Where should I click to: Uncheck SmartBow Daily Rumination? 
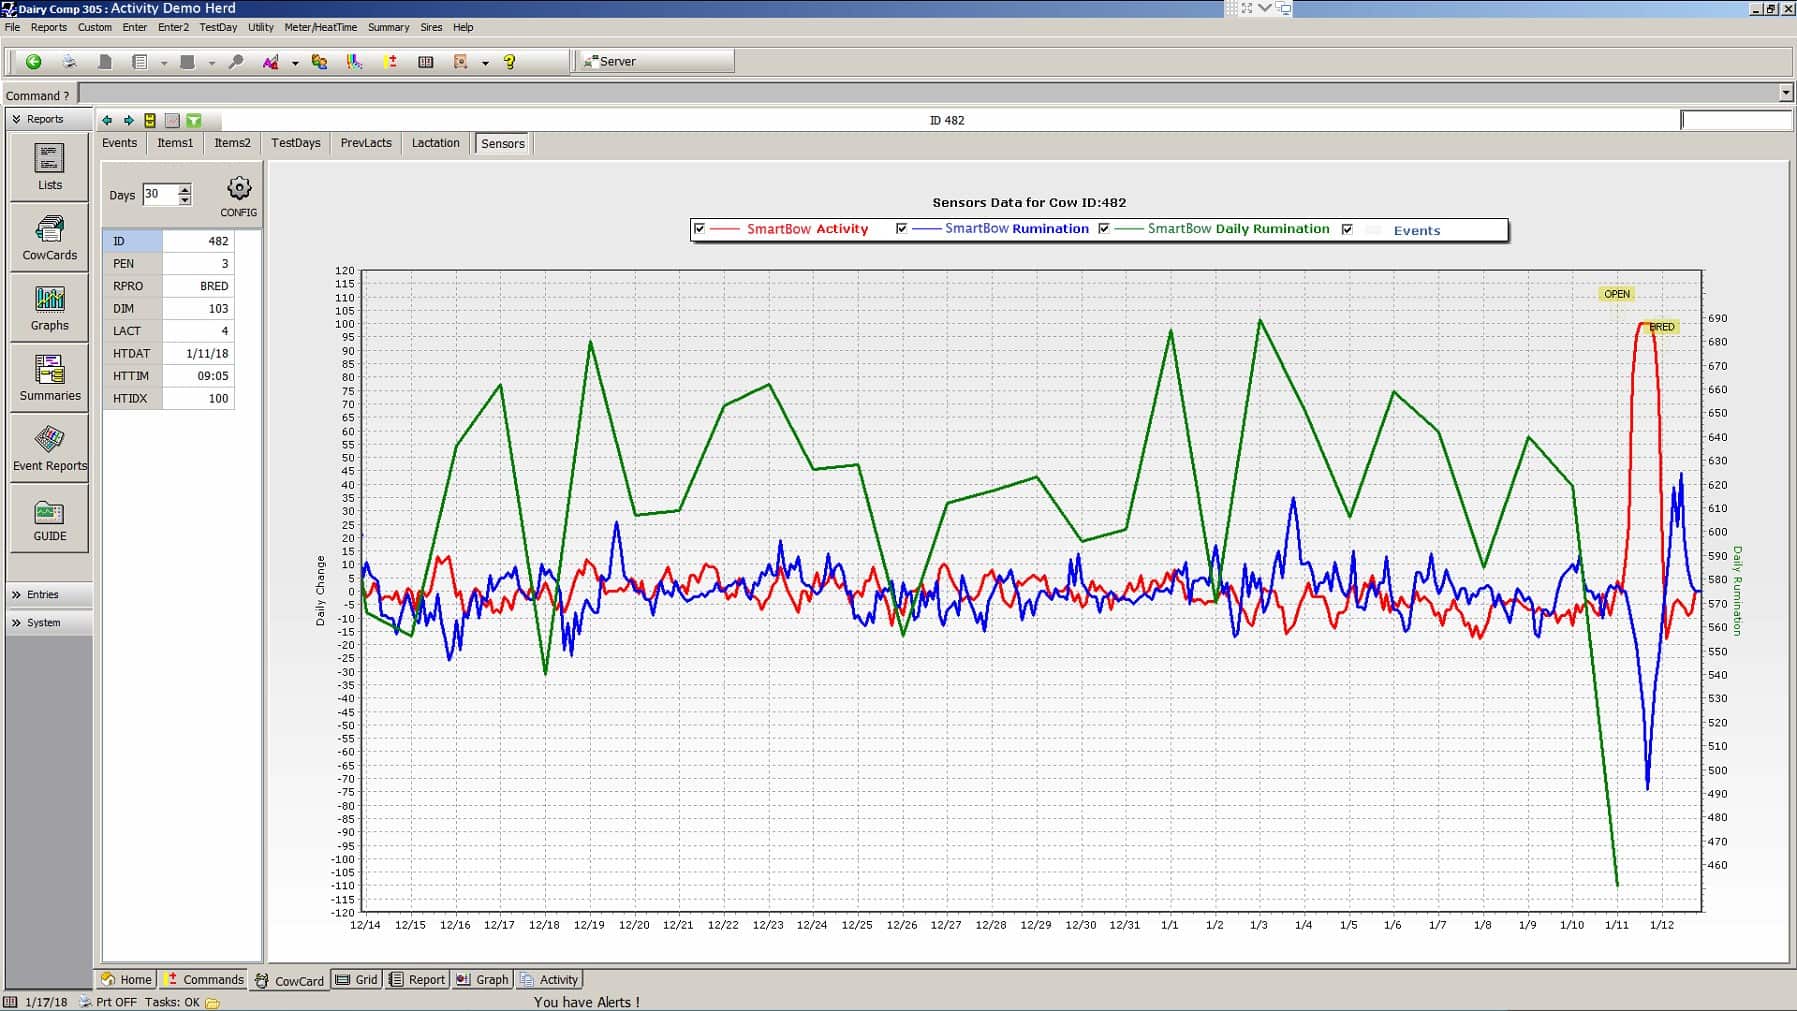1104,228
